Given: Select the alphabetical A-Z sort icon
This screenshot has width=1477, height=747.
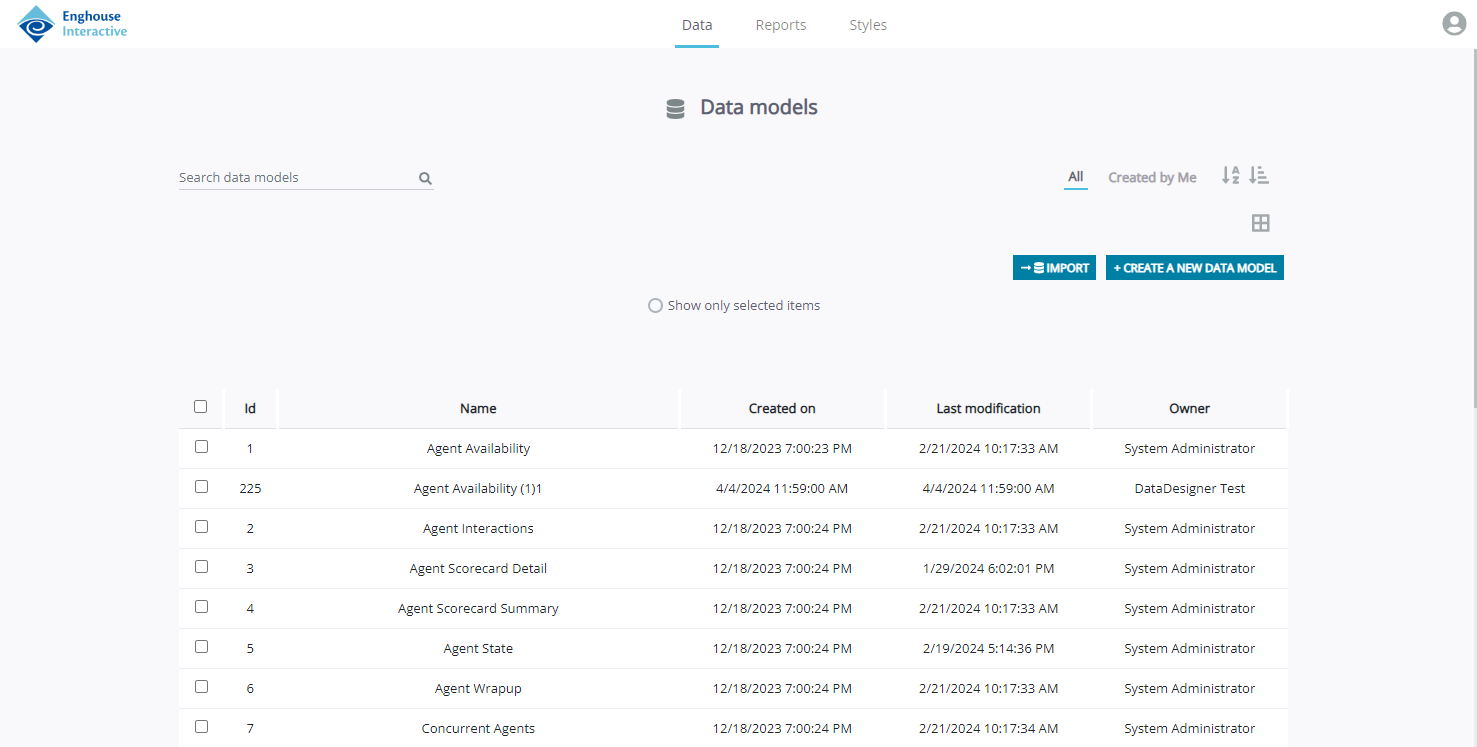Looking at the screenshot, I should point(1230,175).
